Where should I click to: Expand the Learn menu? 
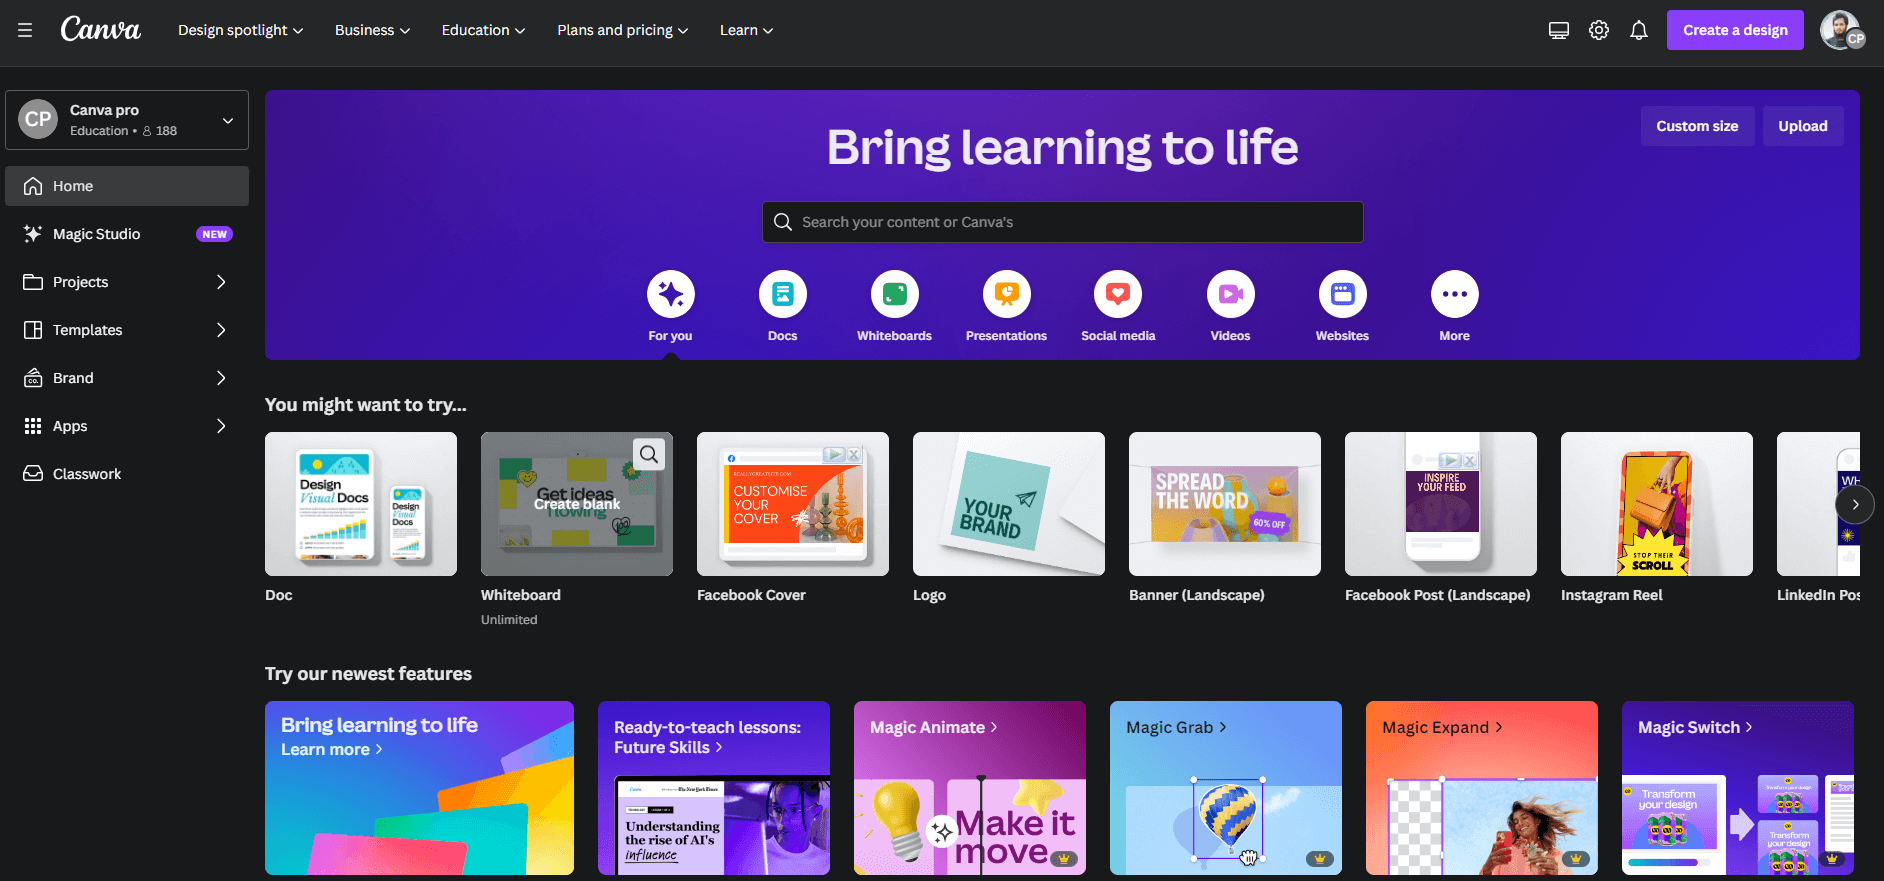click(746, 30)
